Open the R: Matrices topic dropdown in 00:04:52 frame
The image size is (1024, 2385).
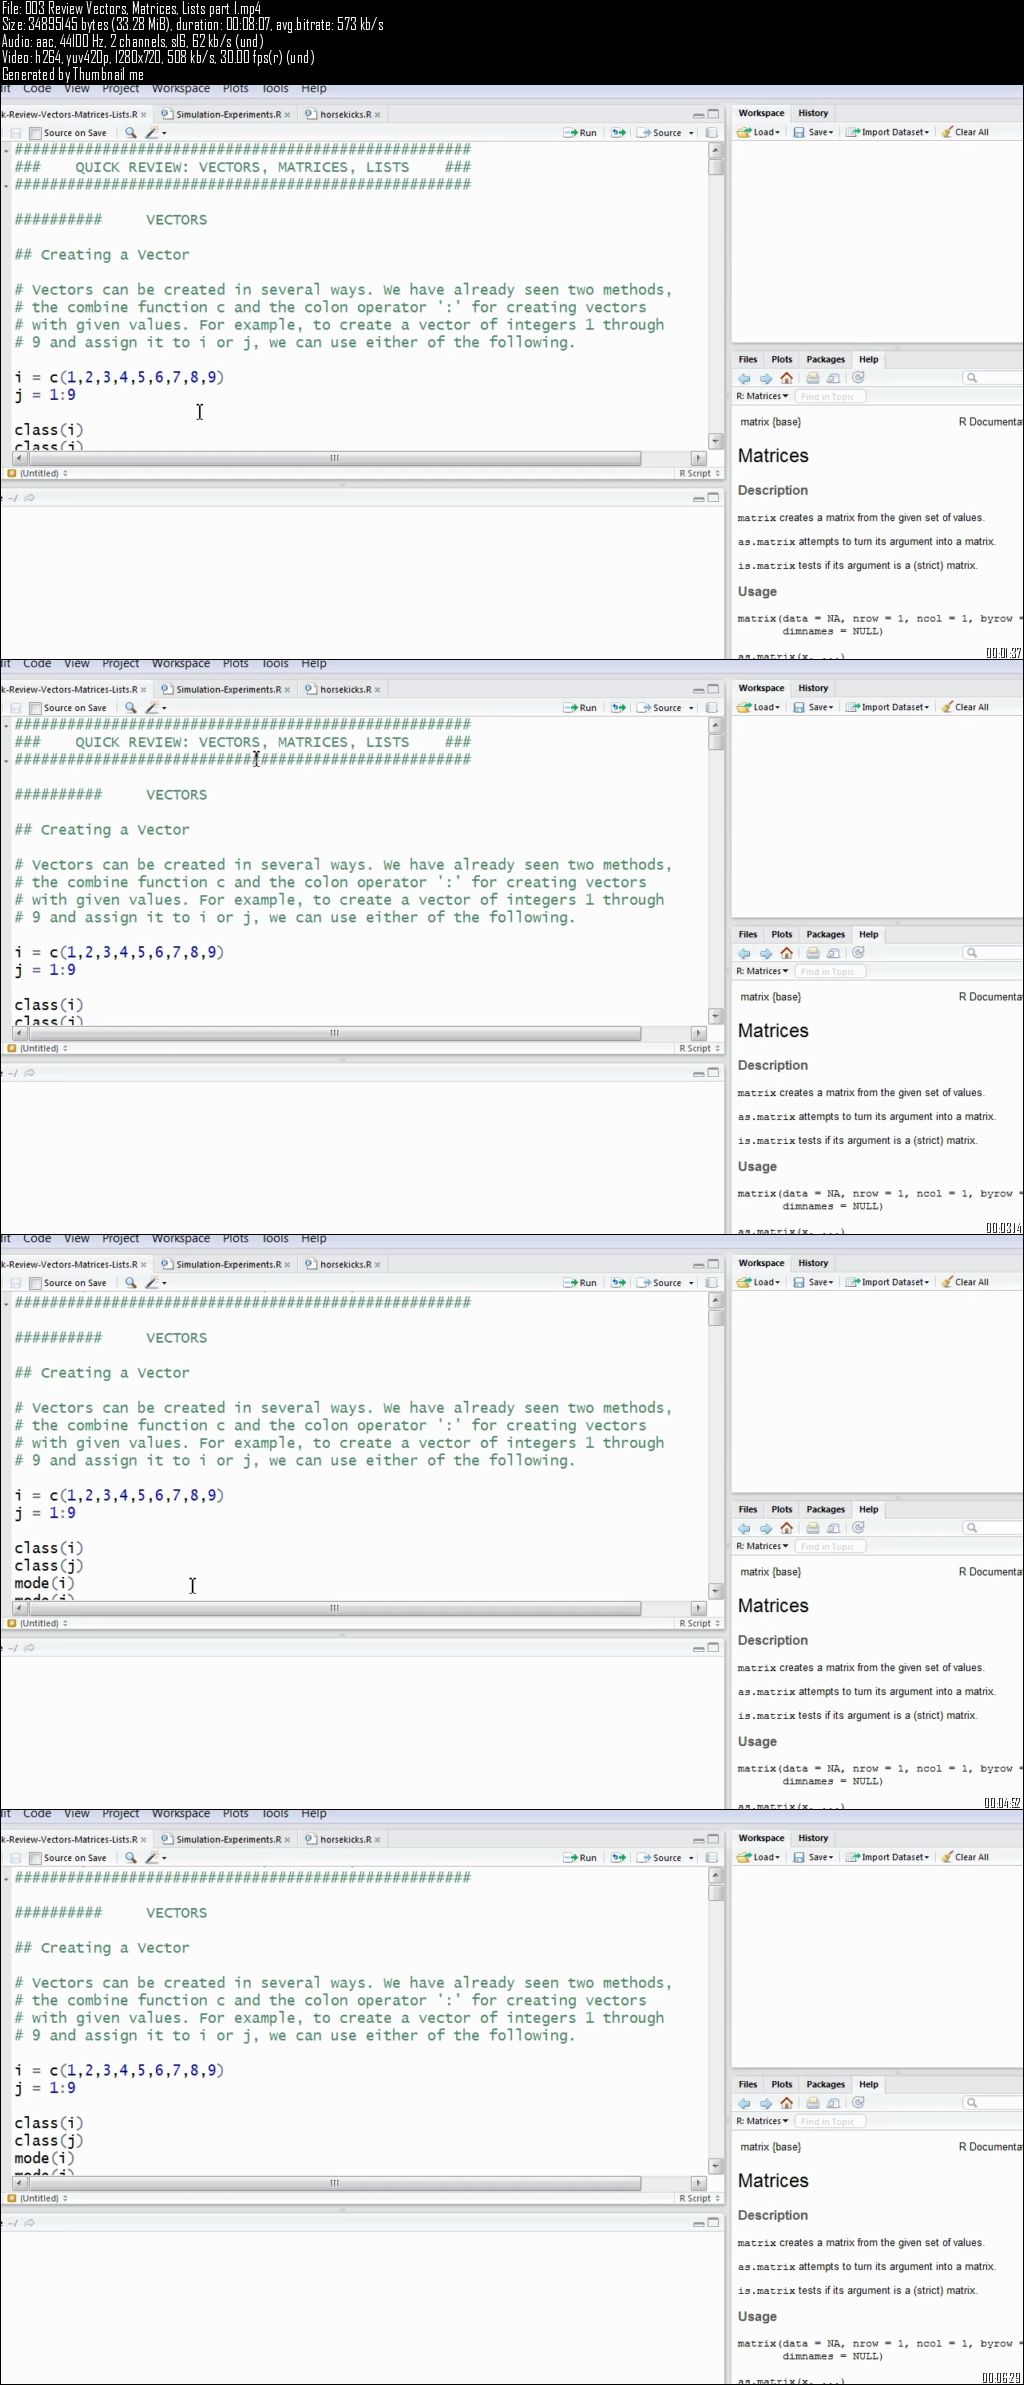pos(762,1547)
